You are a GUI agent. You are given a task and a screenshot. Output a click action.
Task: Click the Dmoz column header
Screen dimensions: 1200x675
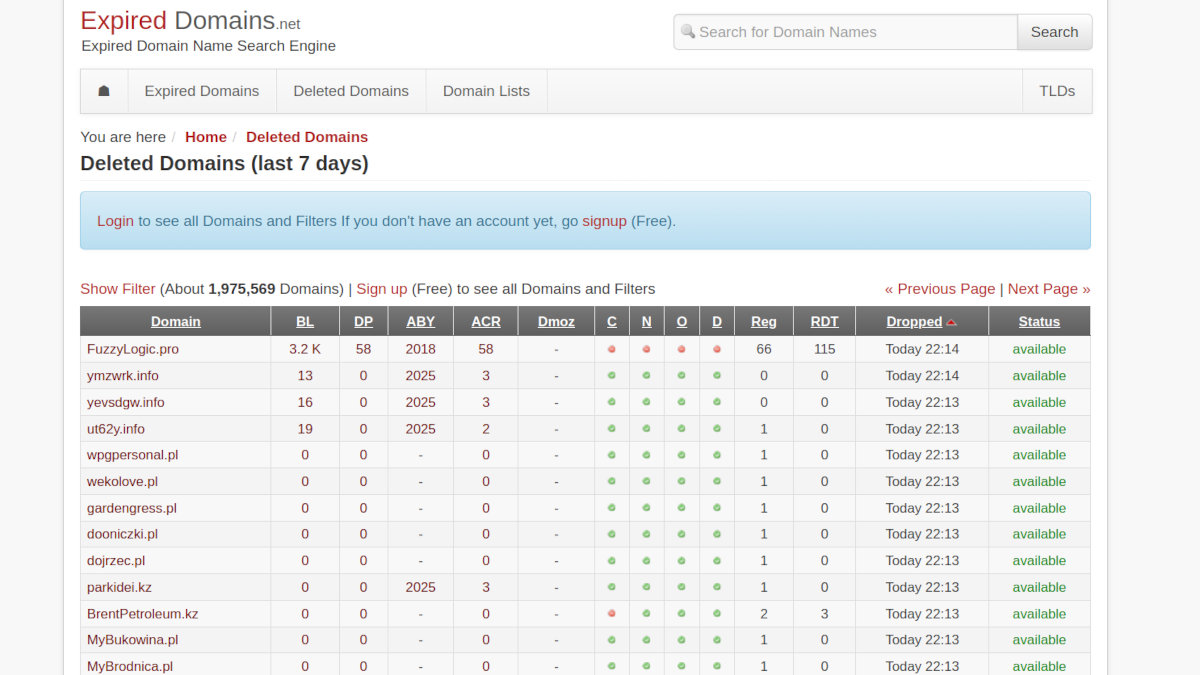(x=556, y=322)
